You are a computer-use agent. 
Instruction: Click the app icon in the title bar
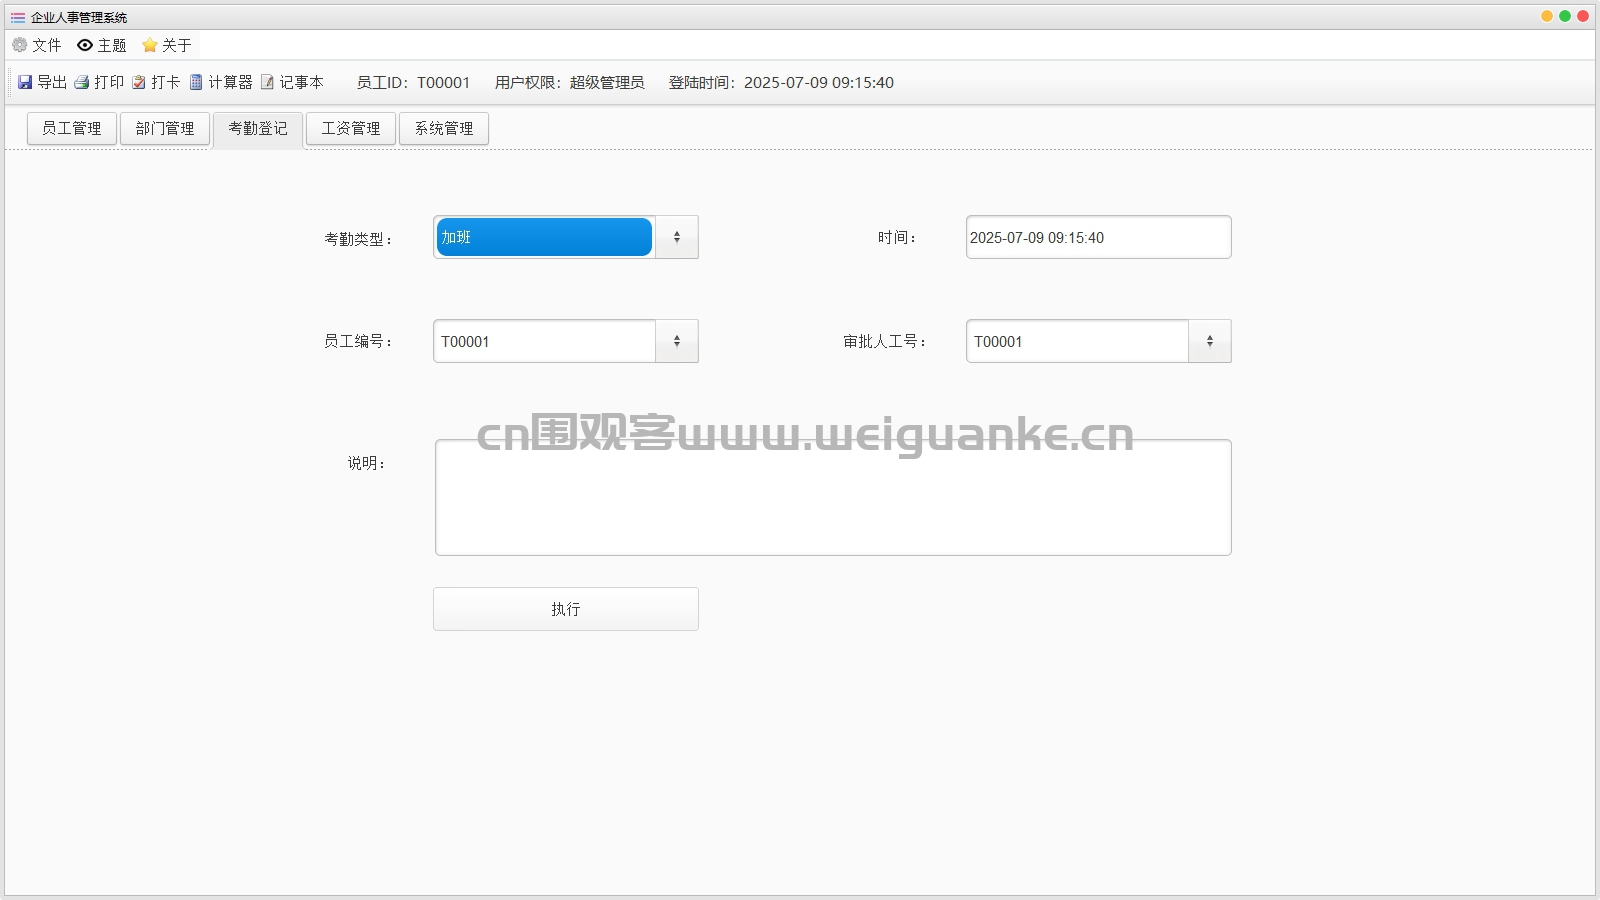pos(18,17)
